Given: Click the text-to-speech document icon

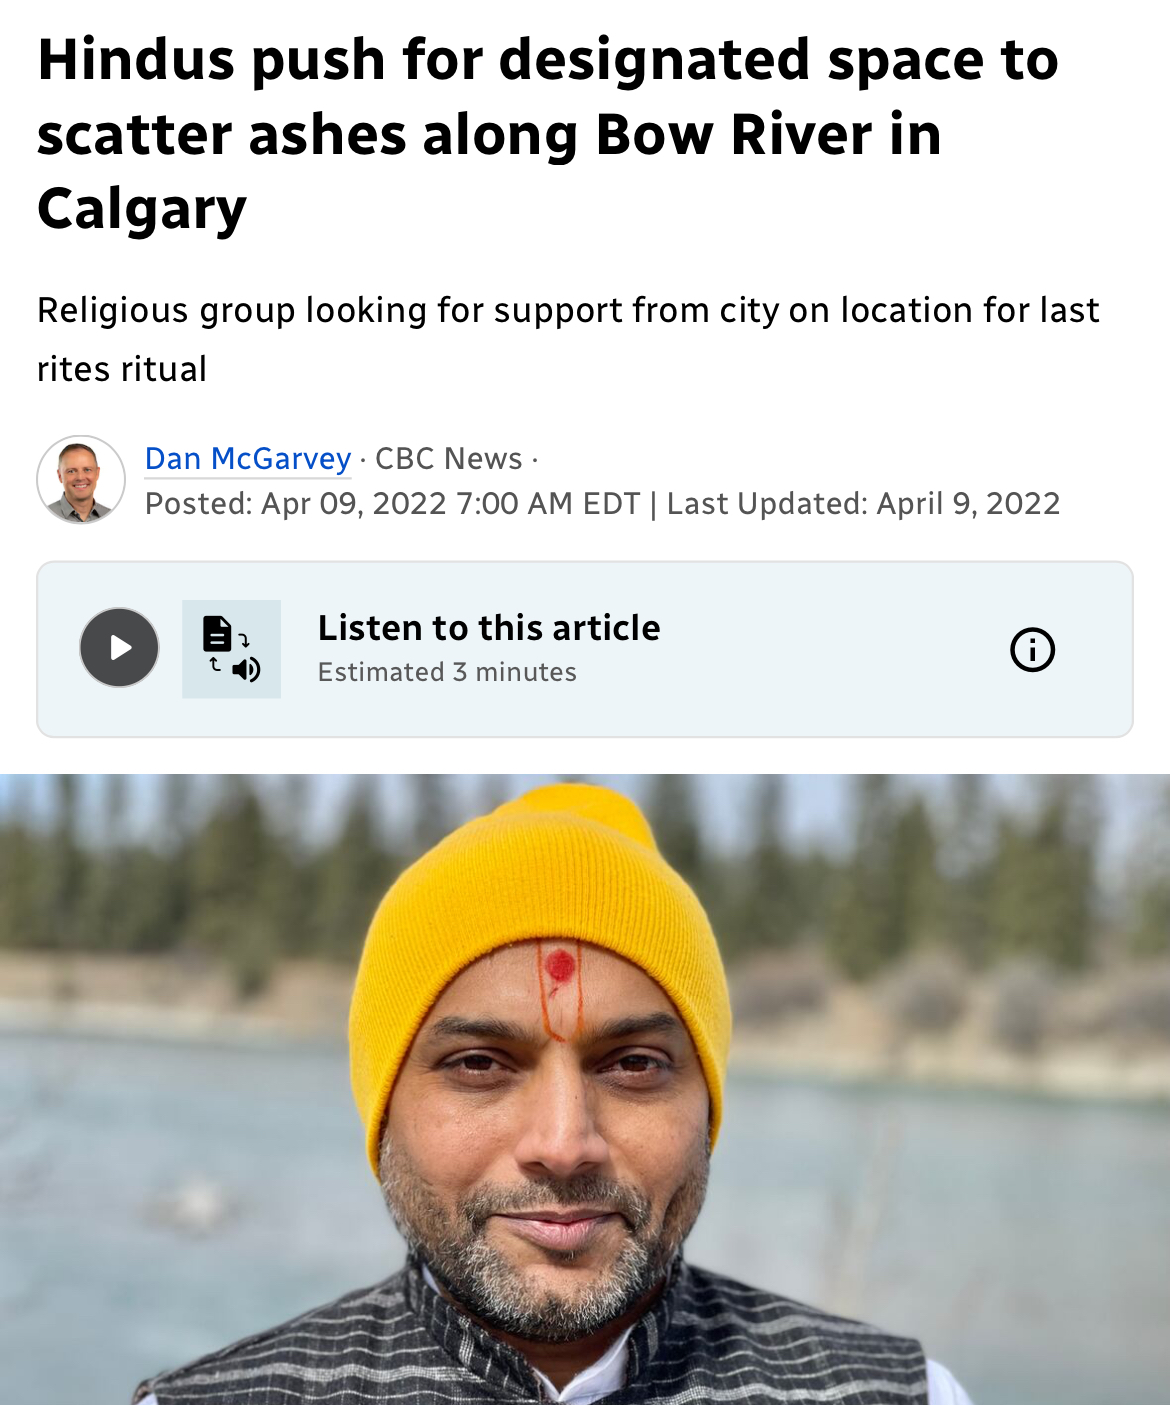Looking at the screenshot, I should click(231, 649).
